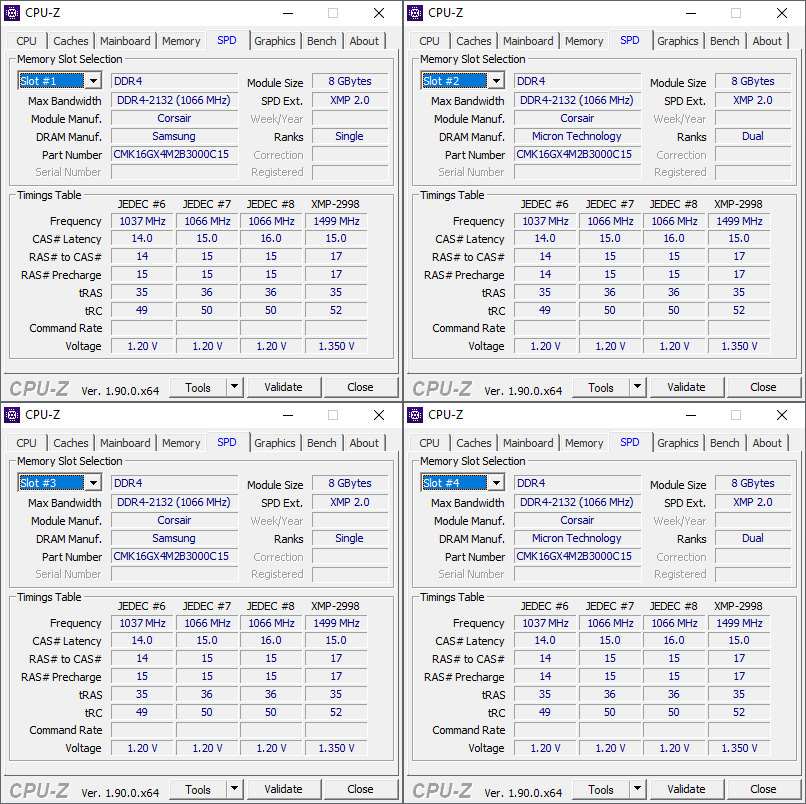Click the CPU-Z app icon in Slot #3 window
Viewport: 806px width, 804px height.
pyautogui.click(x=12, y=415)
